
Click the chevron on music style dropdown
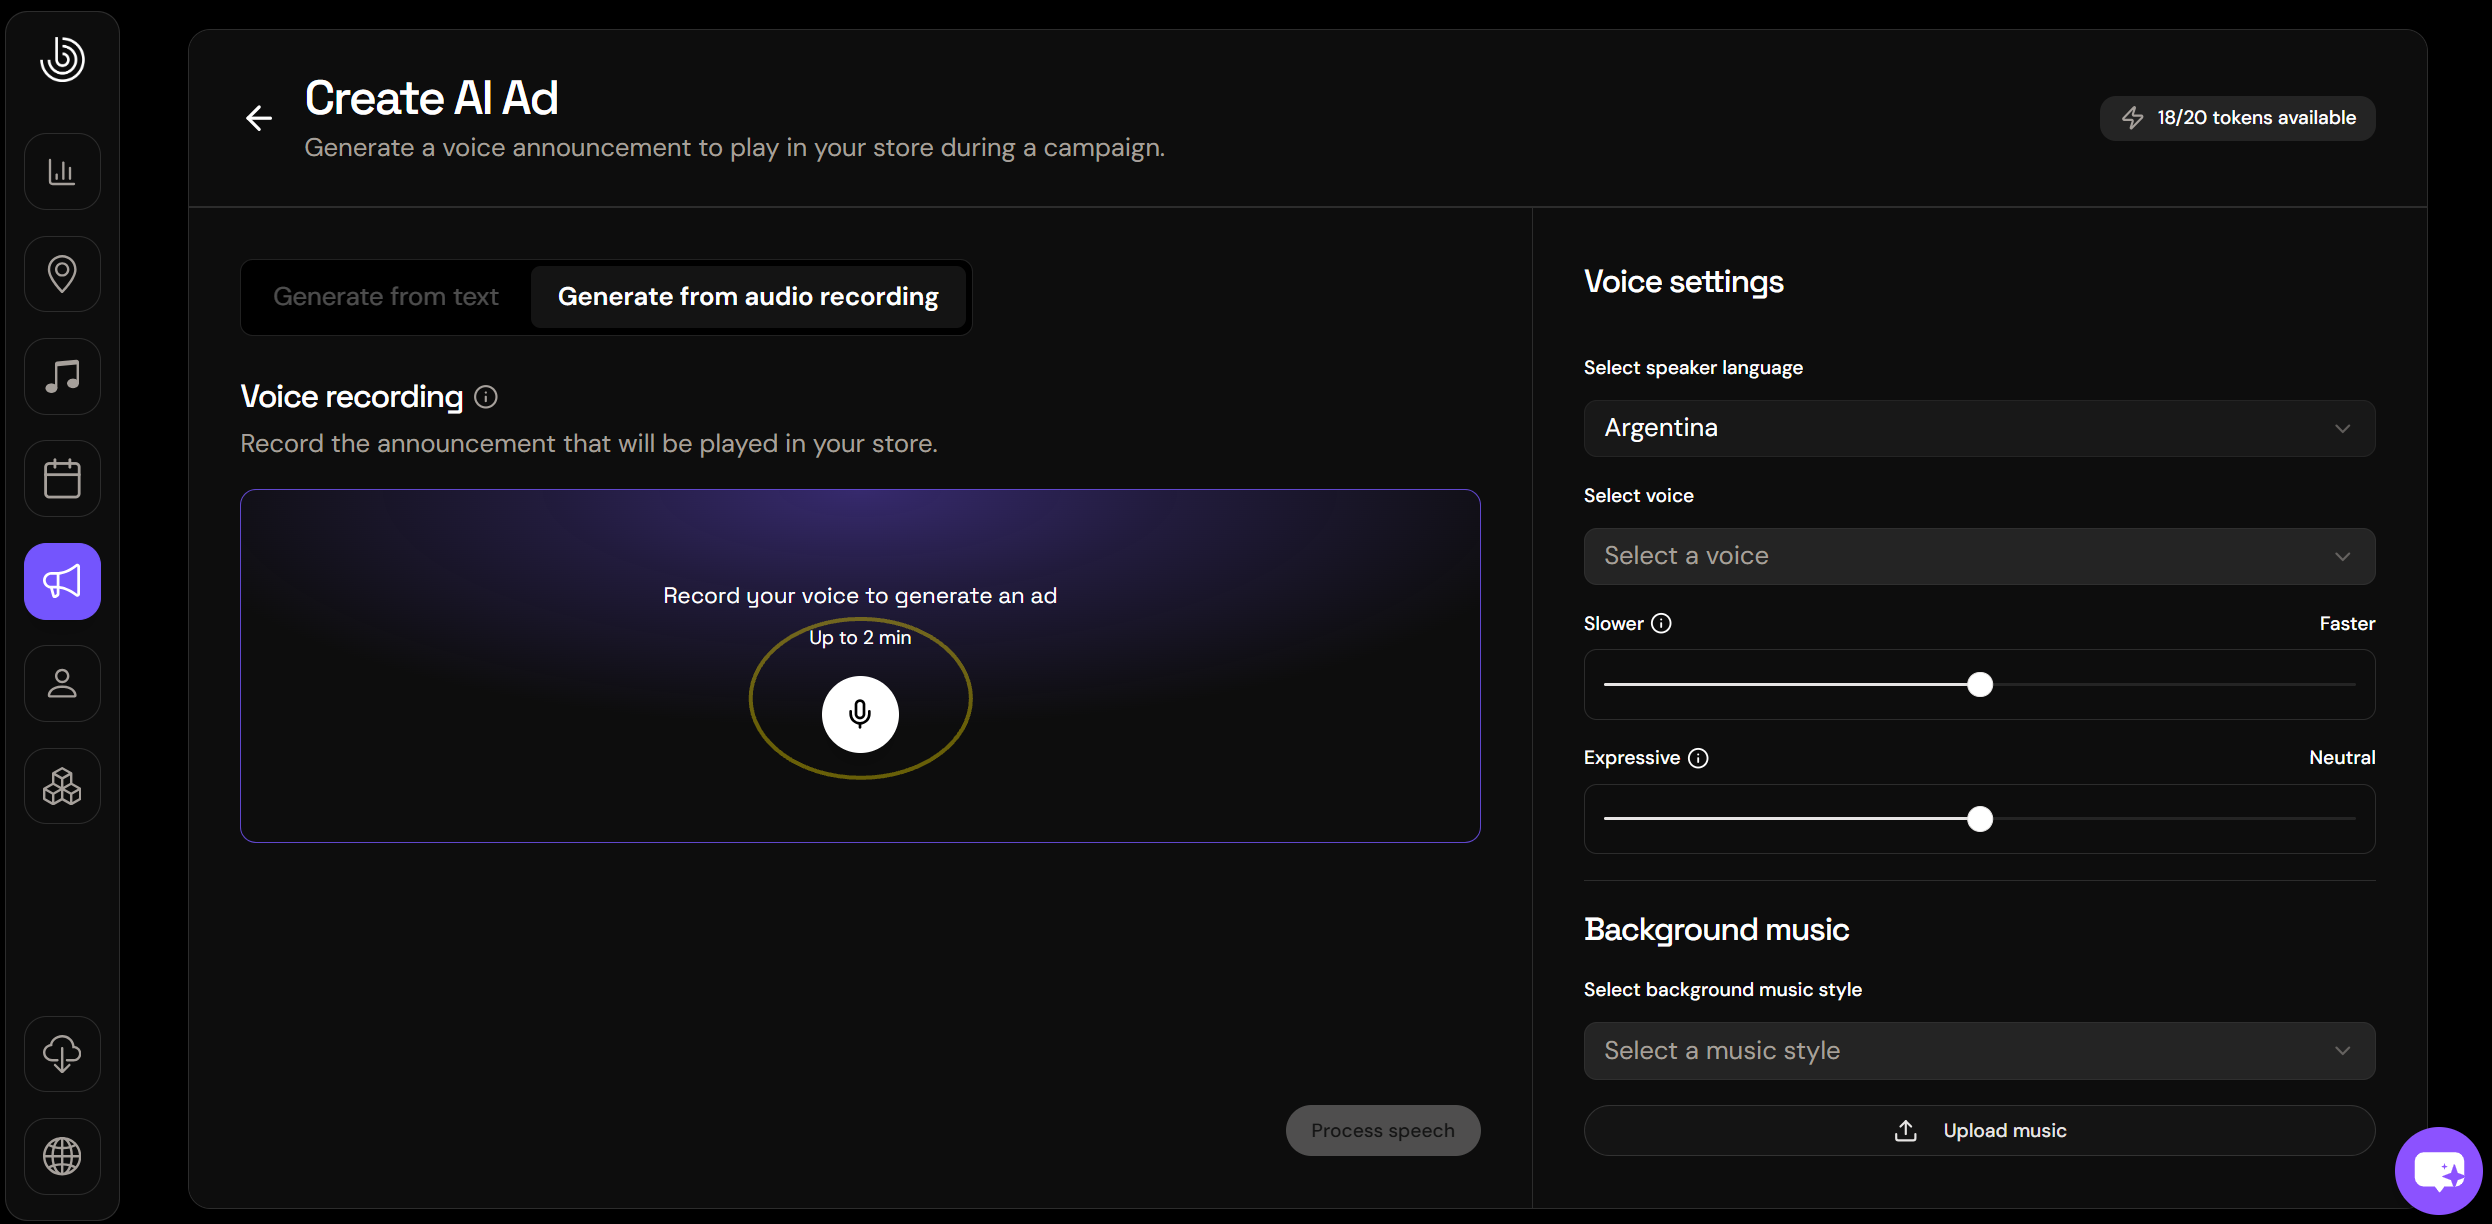point(2342,1051)
